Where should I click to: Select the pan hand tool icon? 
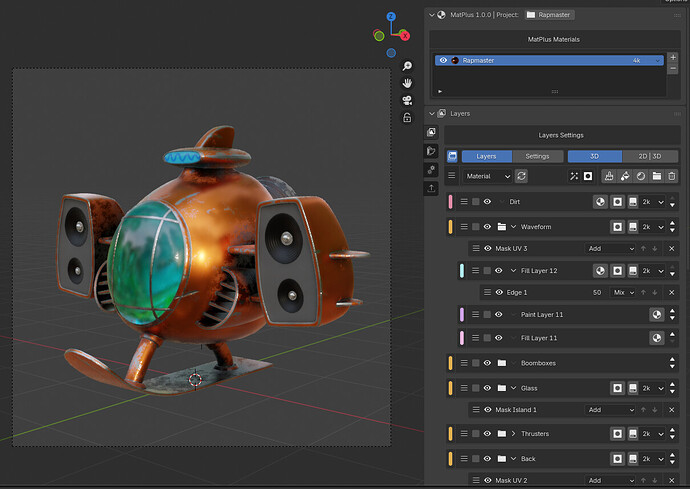coord(407,83)
